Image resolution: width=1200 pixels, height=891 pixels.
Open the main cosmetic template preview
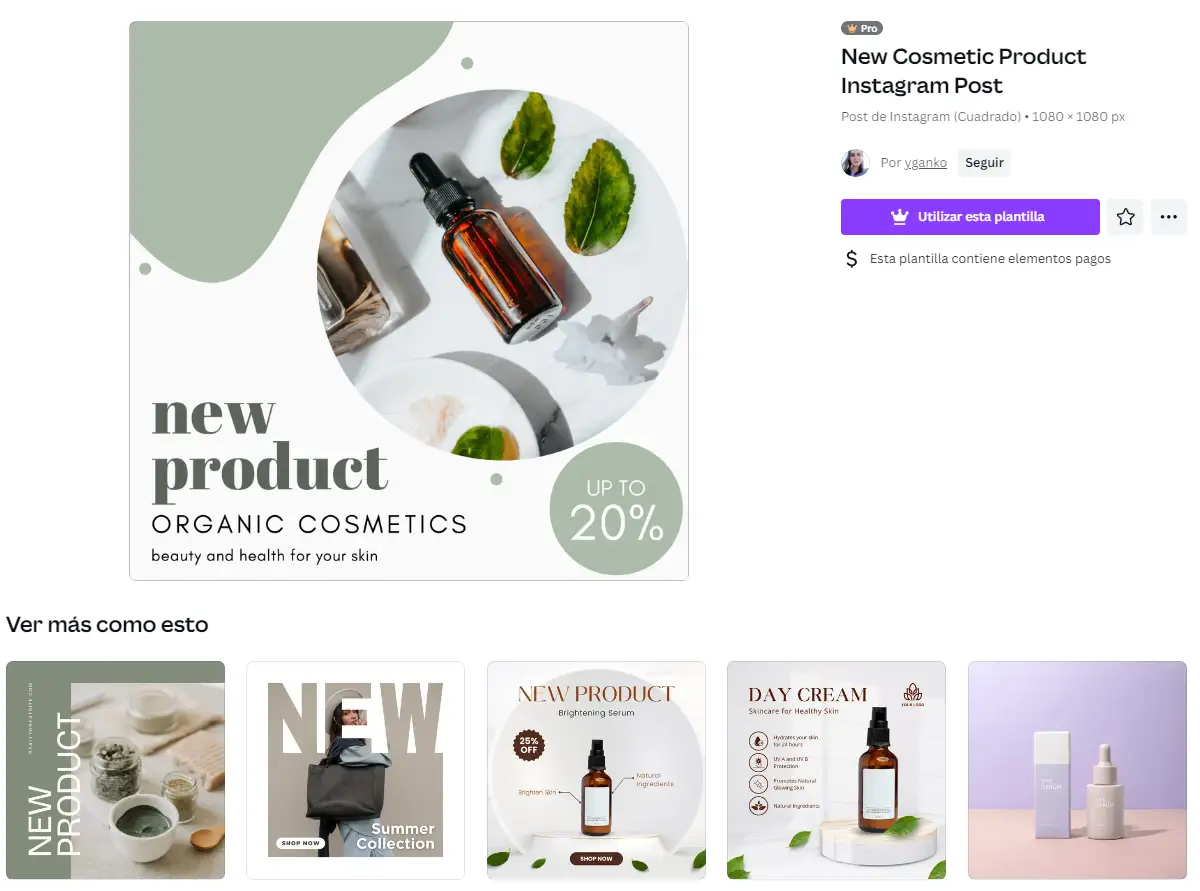pos(409,301)
